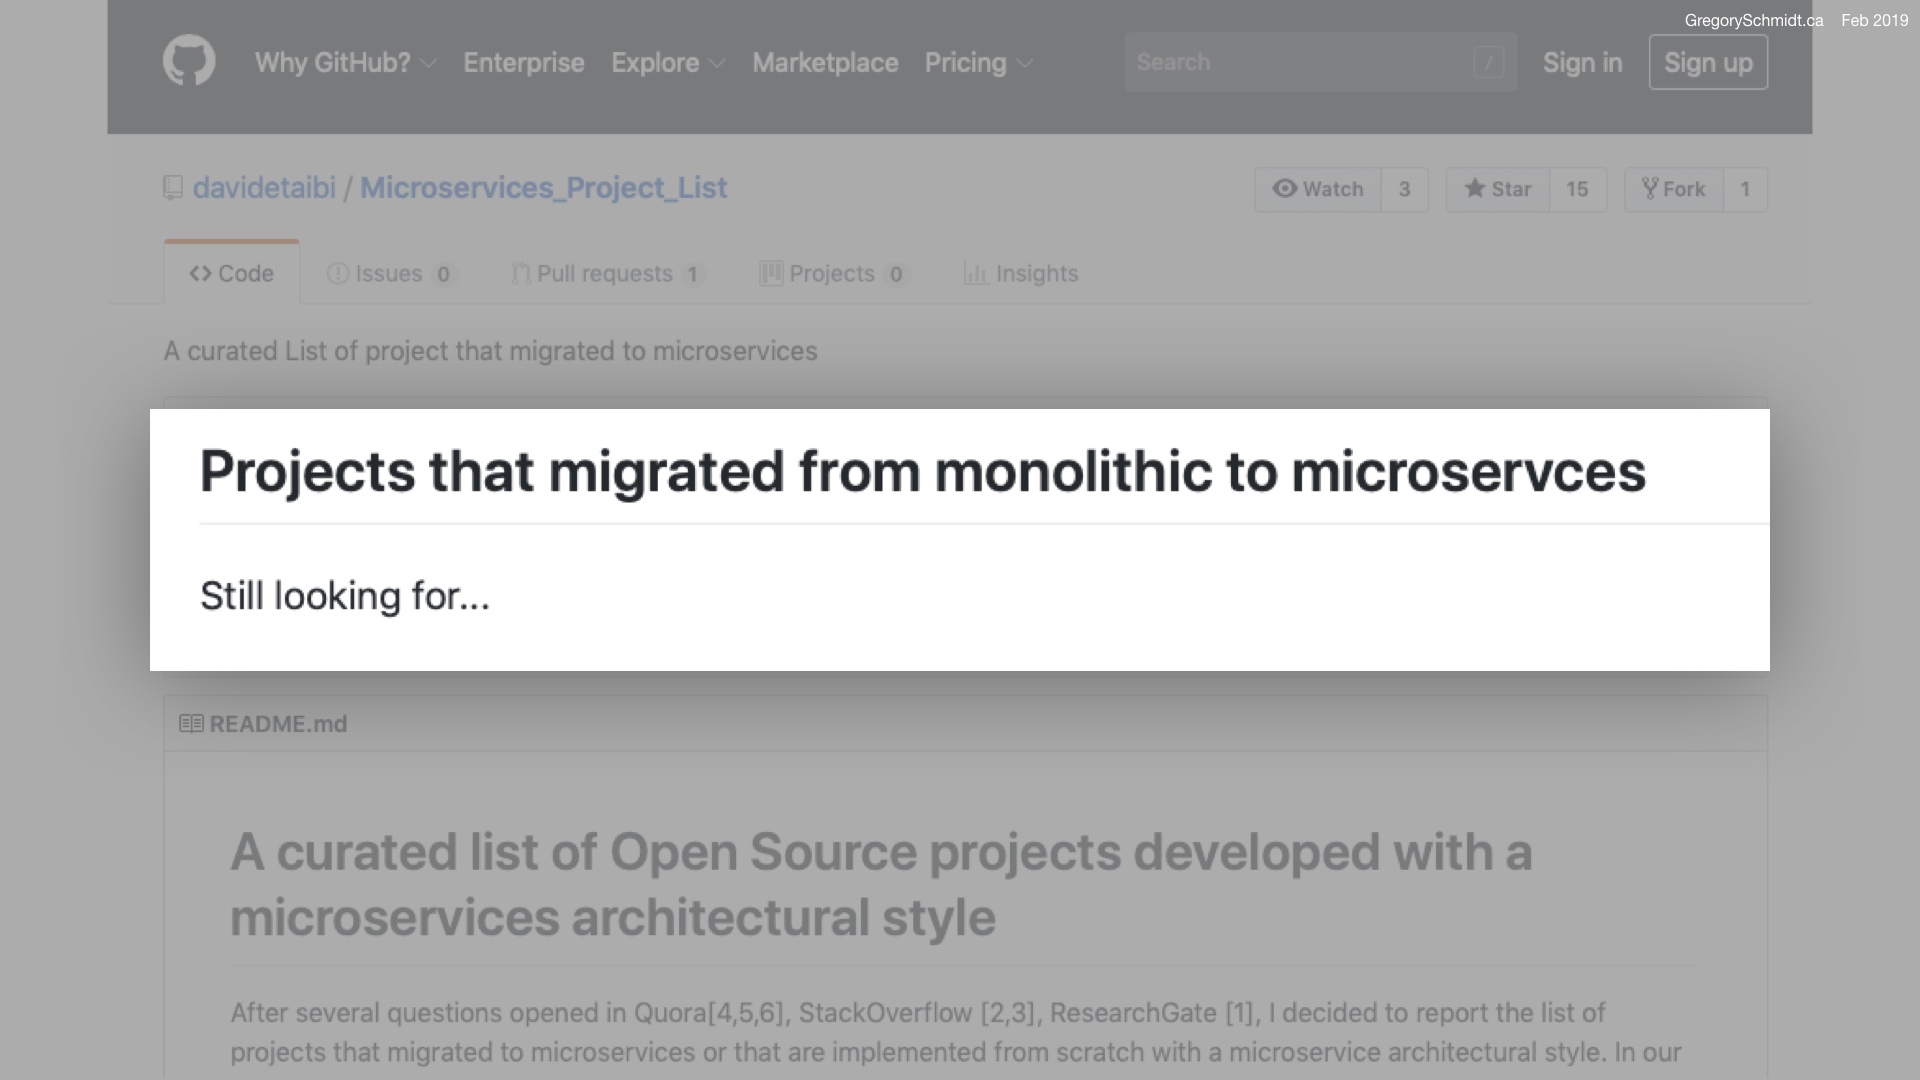Click the Projects board icon
1920x1080 pixels.
pos(771,273)
